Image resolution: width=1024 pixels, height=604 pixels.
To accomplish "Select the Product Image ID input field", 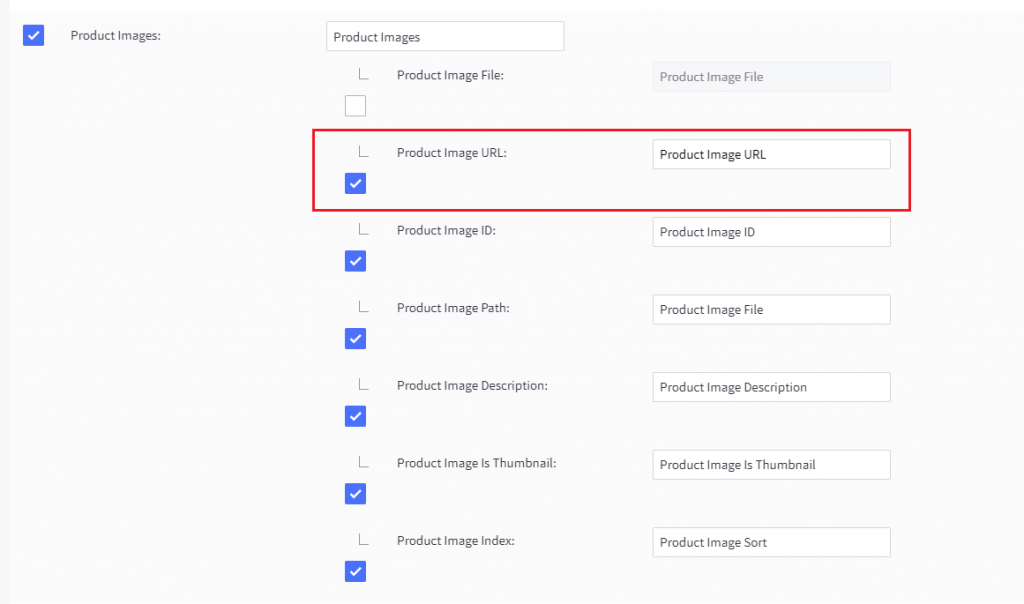I will pos(770,231).
